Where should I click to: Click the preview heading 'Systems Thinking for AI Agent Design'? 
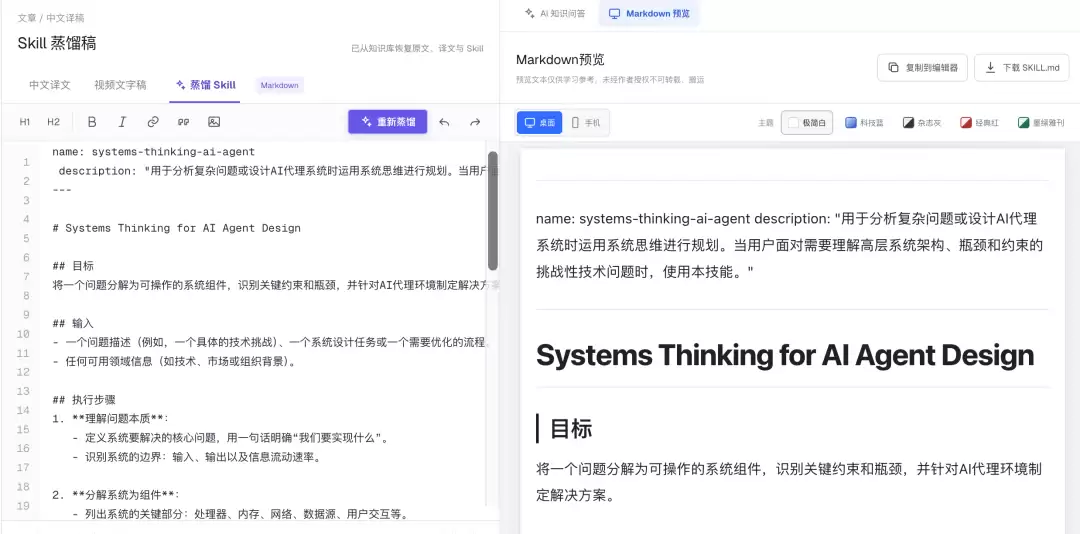785,356
